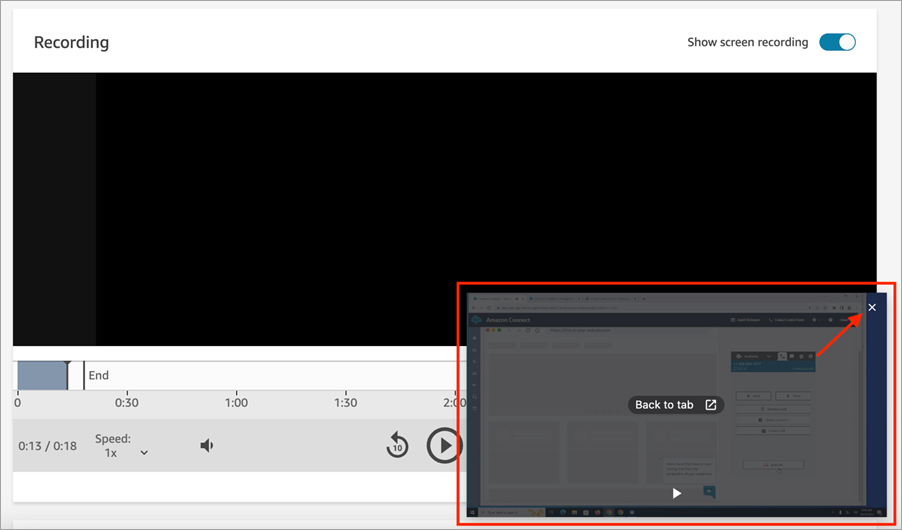Click the 0:13 / 0:18 elapsed time display
The image size is (902, 530).
pyautogui.click(x=47, y=446)
